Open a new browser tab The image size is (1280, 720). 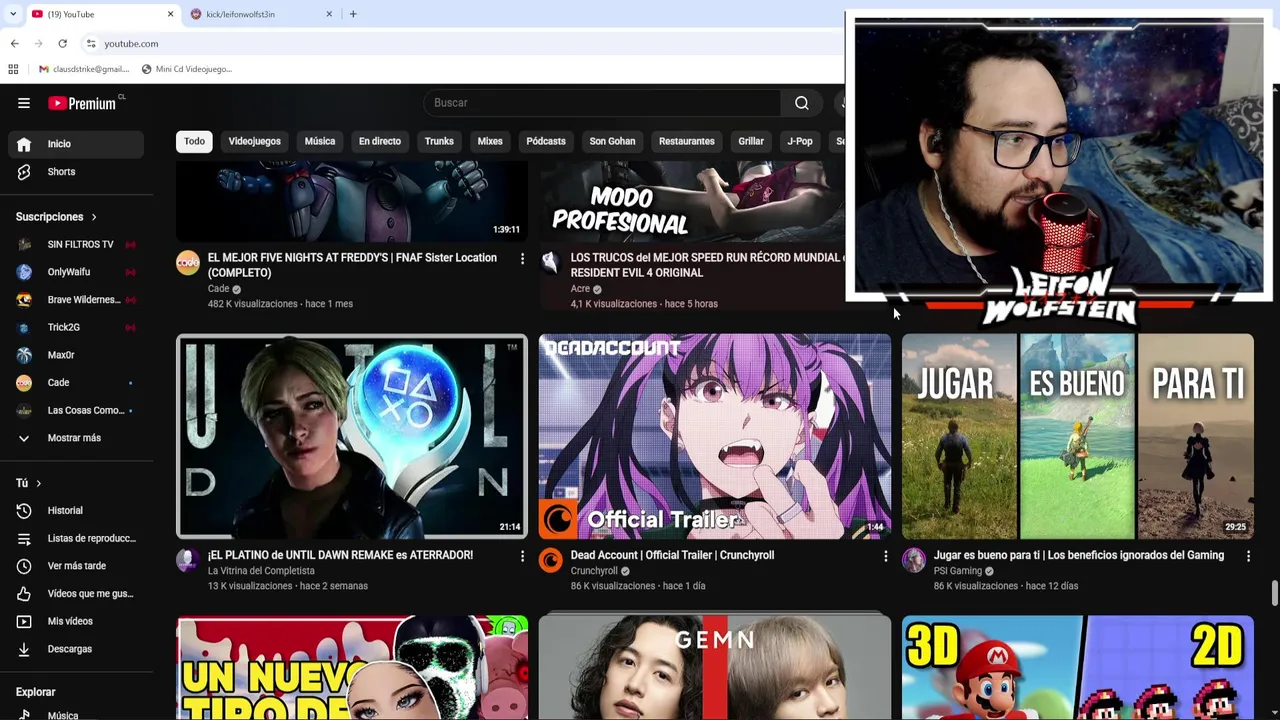[x=353, y=14]
